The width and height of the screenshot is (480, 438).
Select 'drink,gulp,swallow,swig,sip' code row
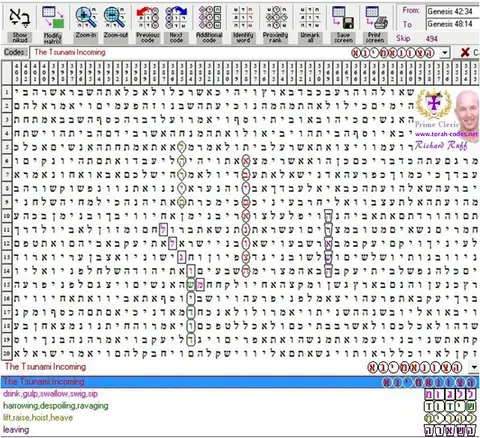click(240, 394)
